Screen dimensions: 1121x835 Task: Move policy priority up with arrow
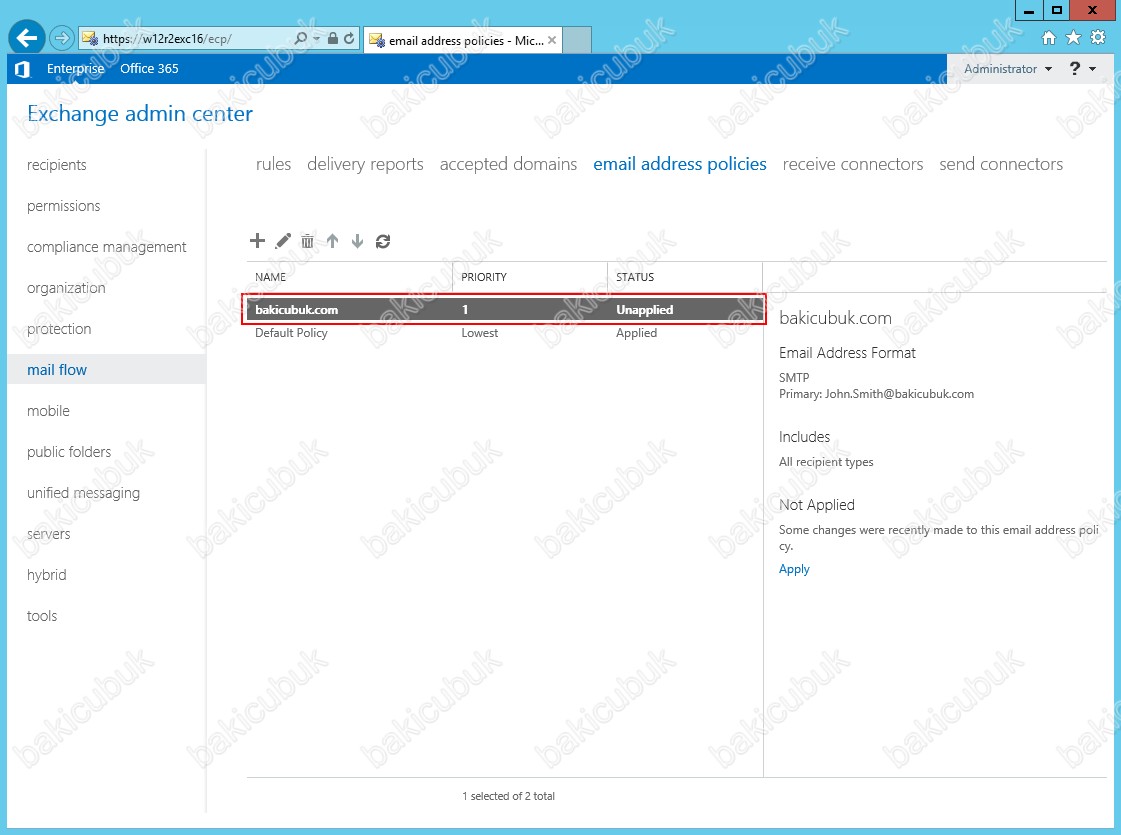tap(332, 241)
